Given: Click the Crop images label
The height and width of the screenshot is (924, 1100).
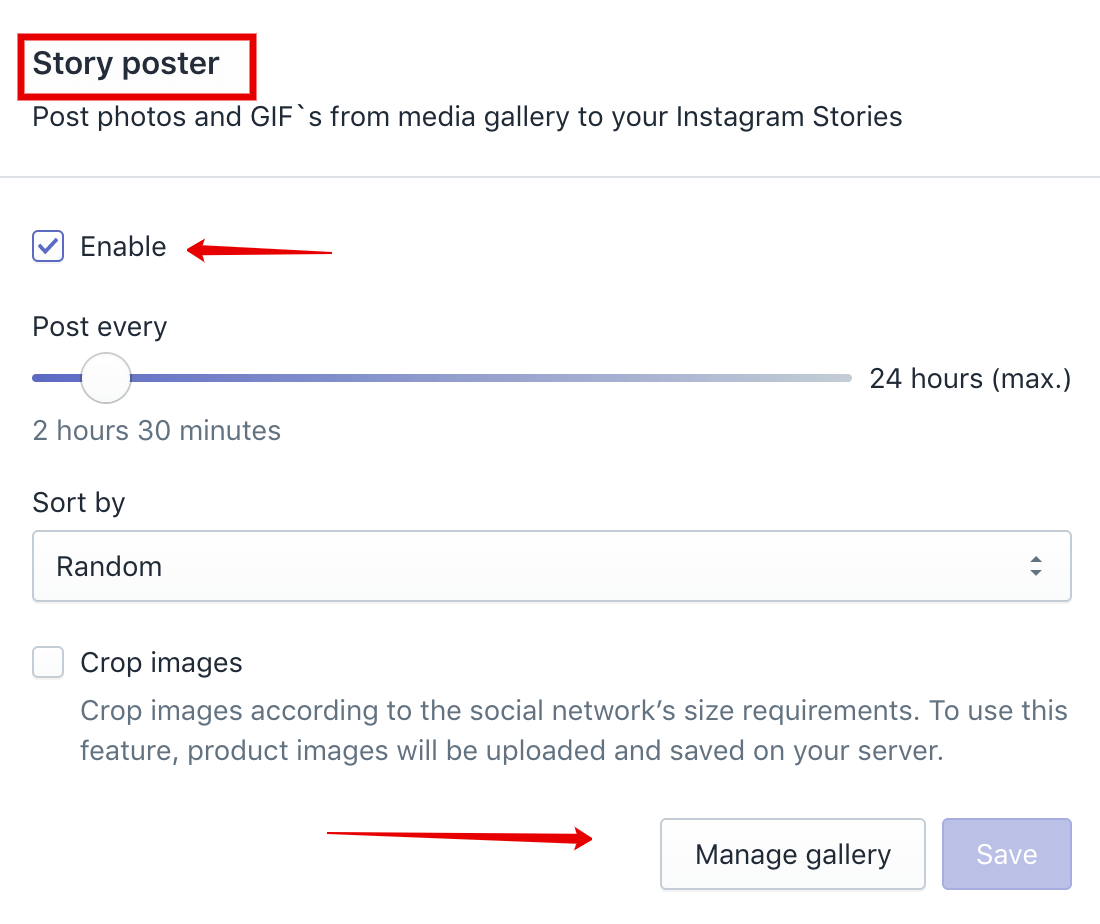Looking at the screenshot, I should coord(161,662).
